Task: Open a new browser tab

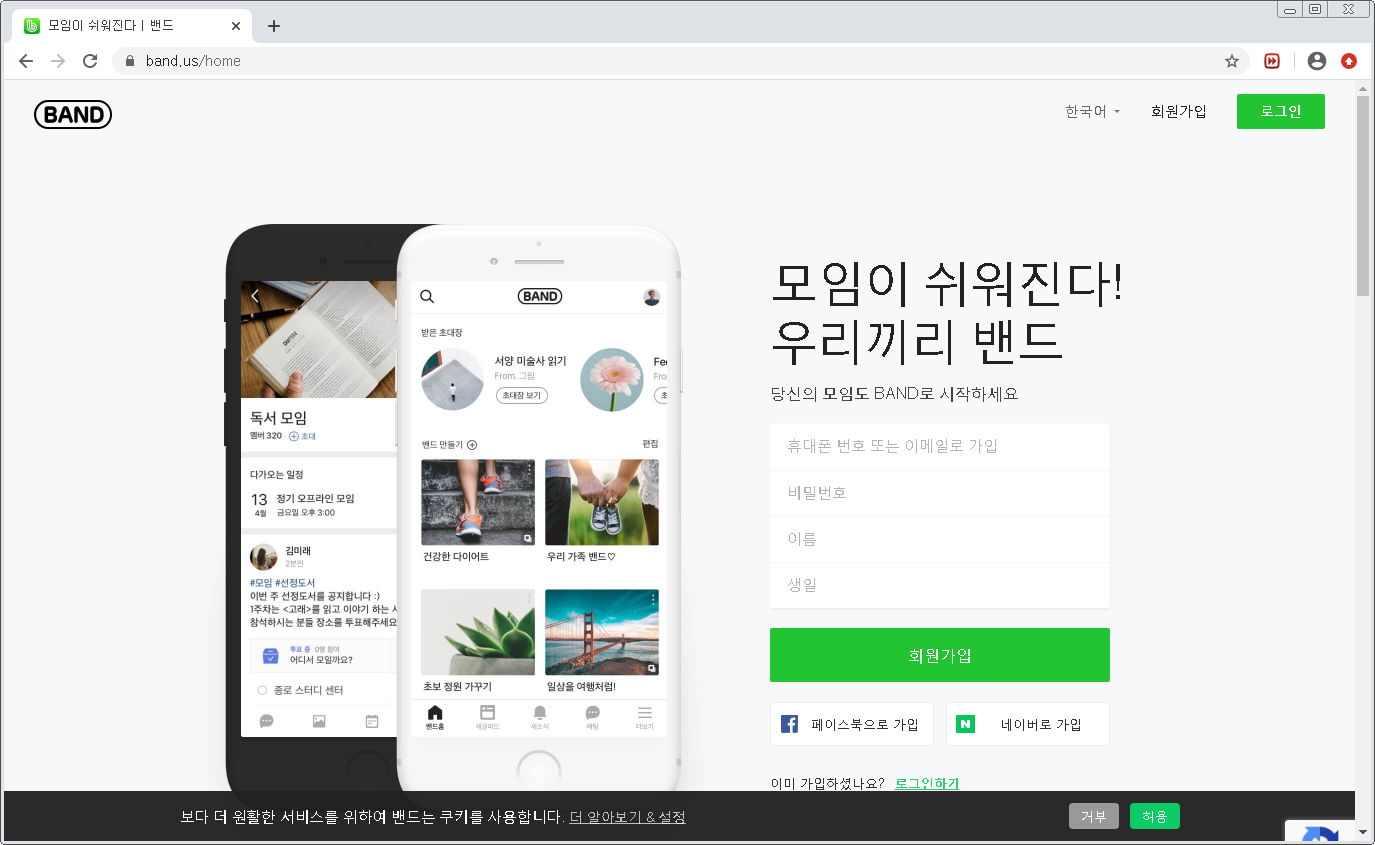Action: tap(274, 26)
